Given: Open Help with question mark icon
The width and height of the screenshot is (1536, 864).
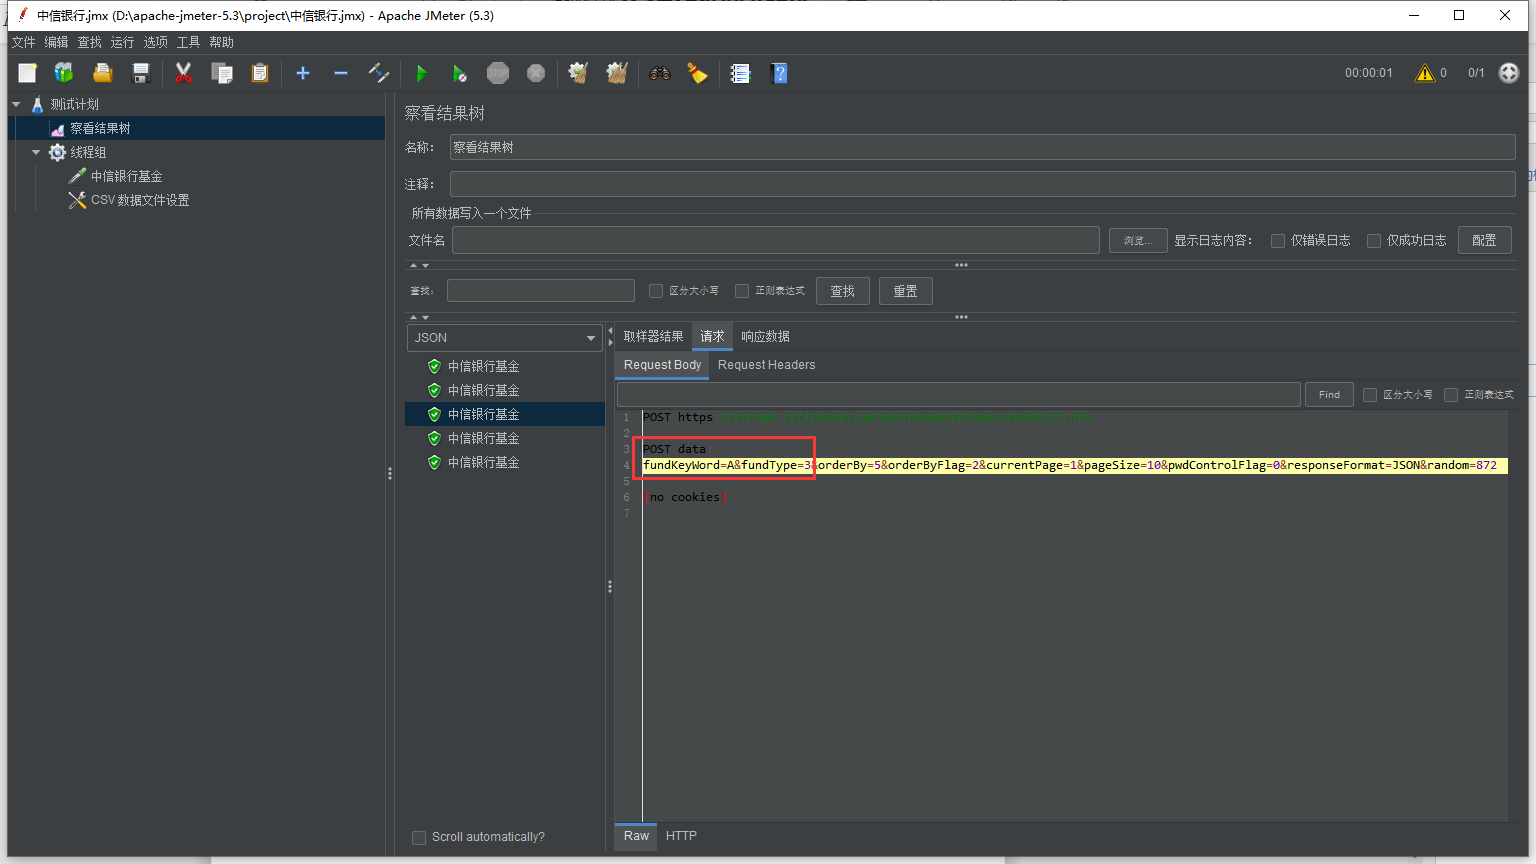Looking at the screenshot, I should click(x=779, y=73).
